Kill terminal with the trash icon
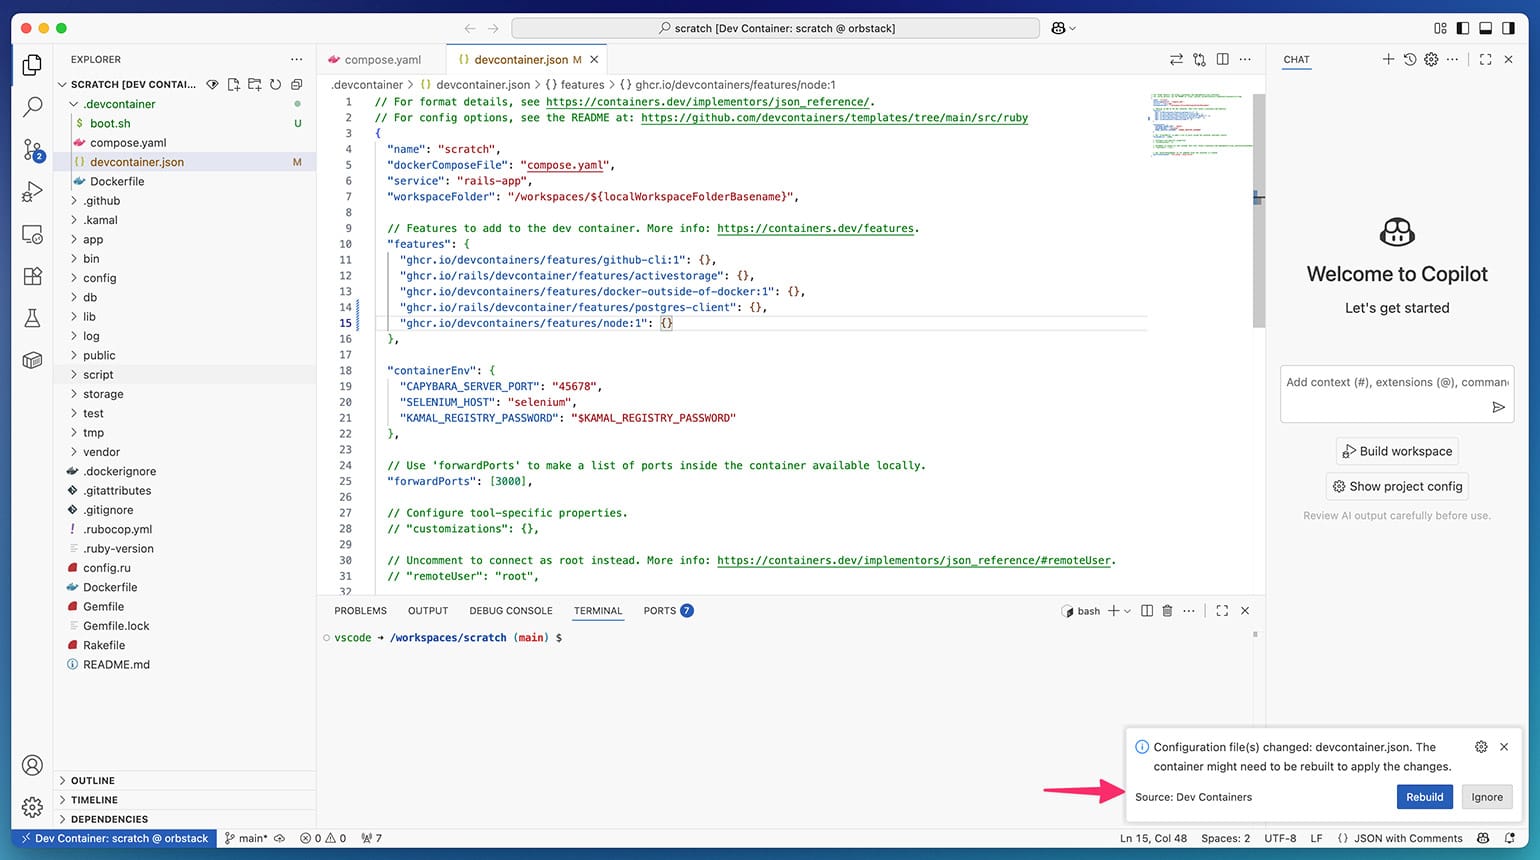 (1167, 611)
